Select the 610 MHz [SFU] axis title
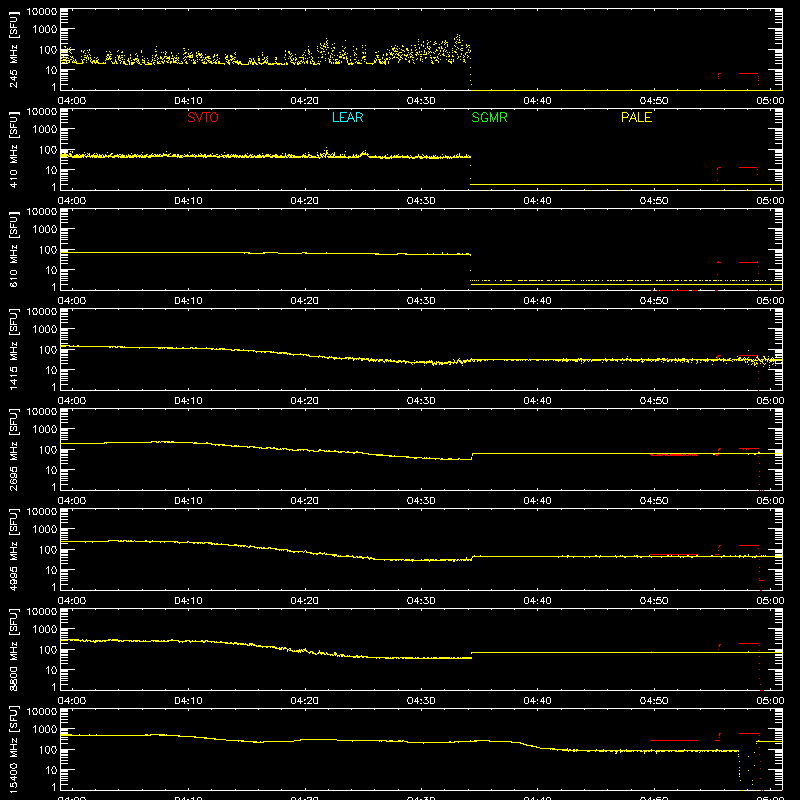Screen dimensions: 800x800 click(13, 249)
